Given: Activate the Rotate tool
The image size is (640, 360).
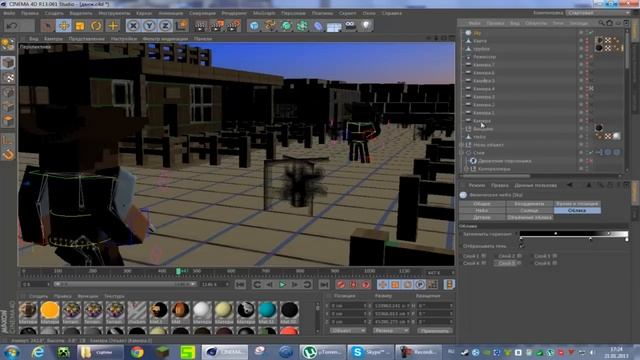Looking at the screenshot, I should click(96, 26).
